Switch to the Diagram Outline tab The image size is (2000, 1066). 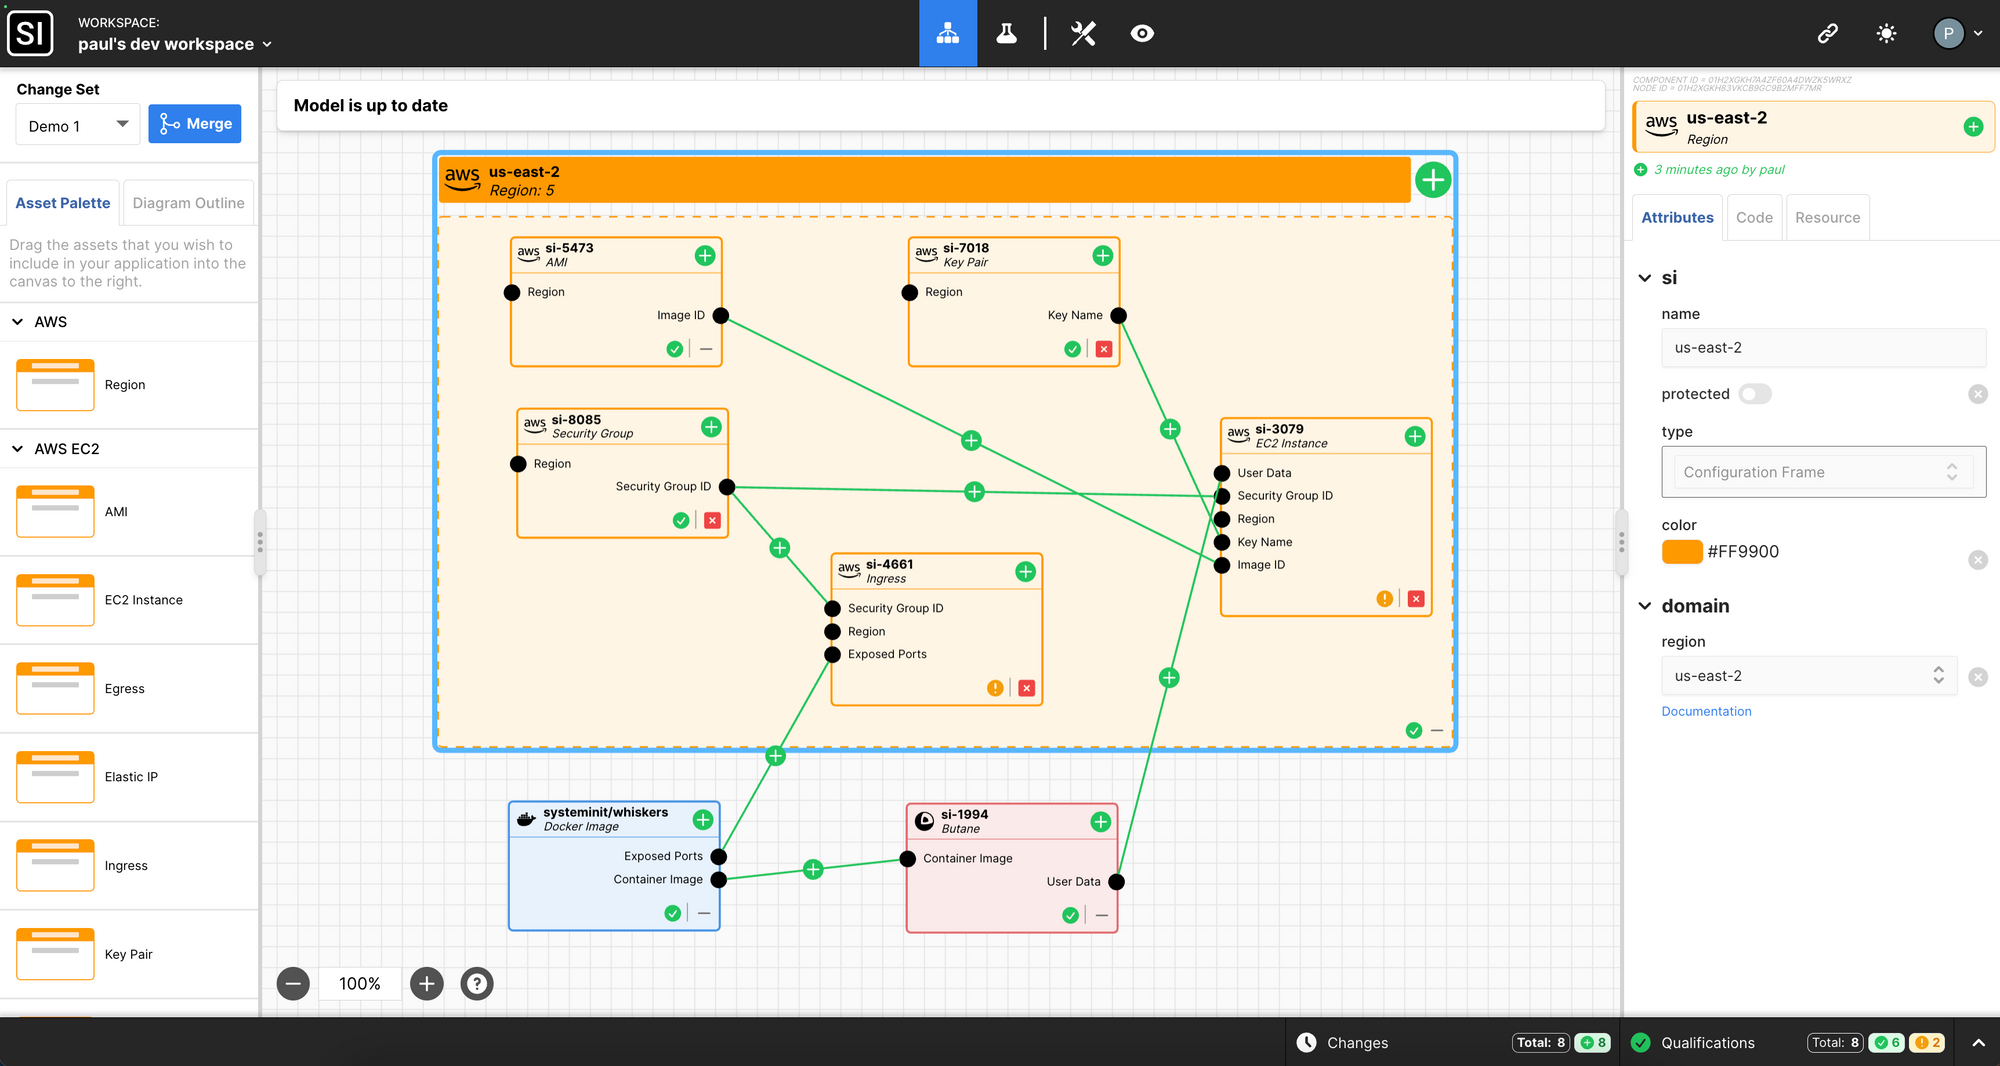pyautogui.click(x=188, y=203)
